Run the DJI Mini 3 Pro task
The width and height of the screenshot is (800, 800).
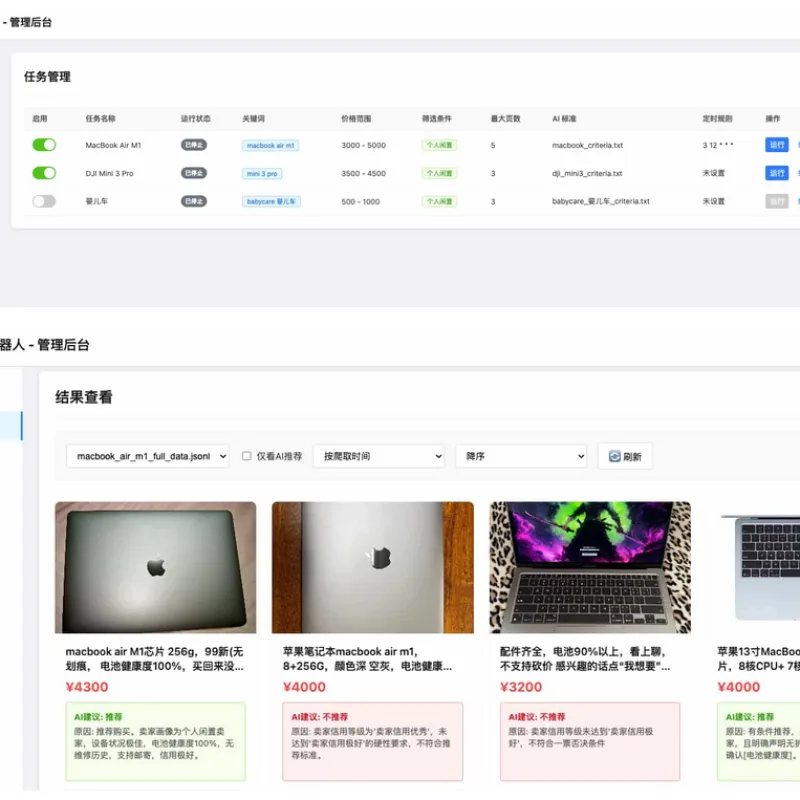(x=777, y=173)
